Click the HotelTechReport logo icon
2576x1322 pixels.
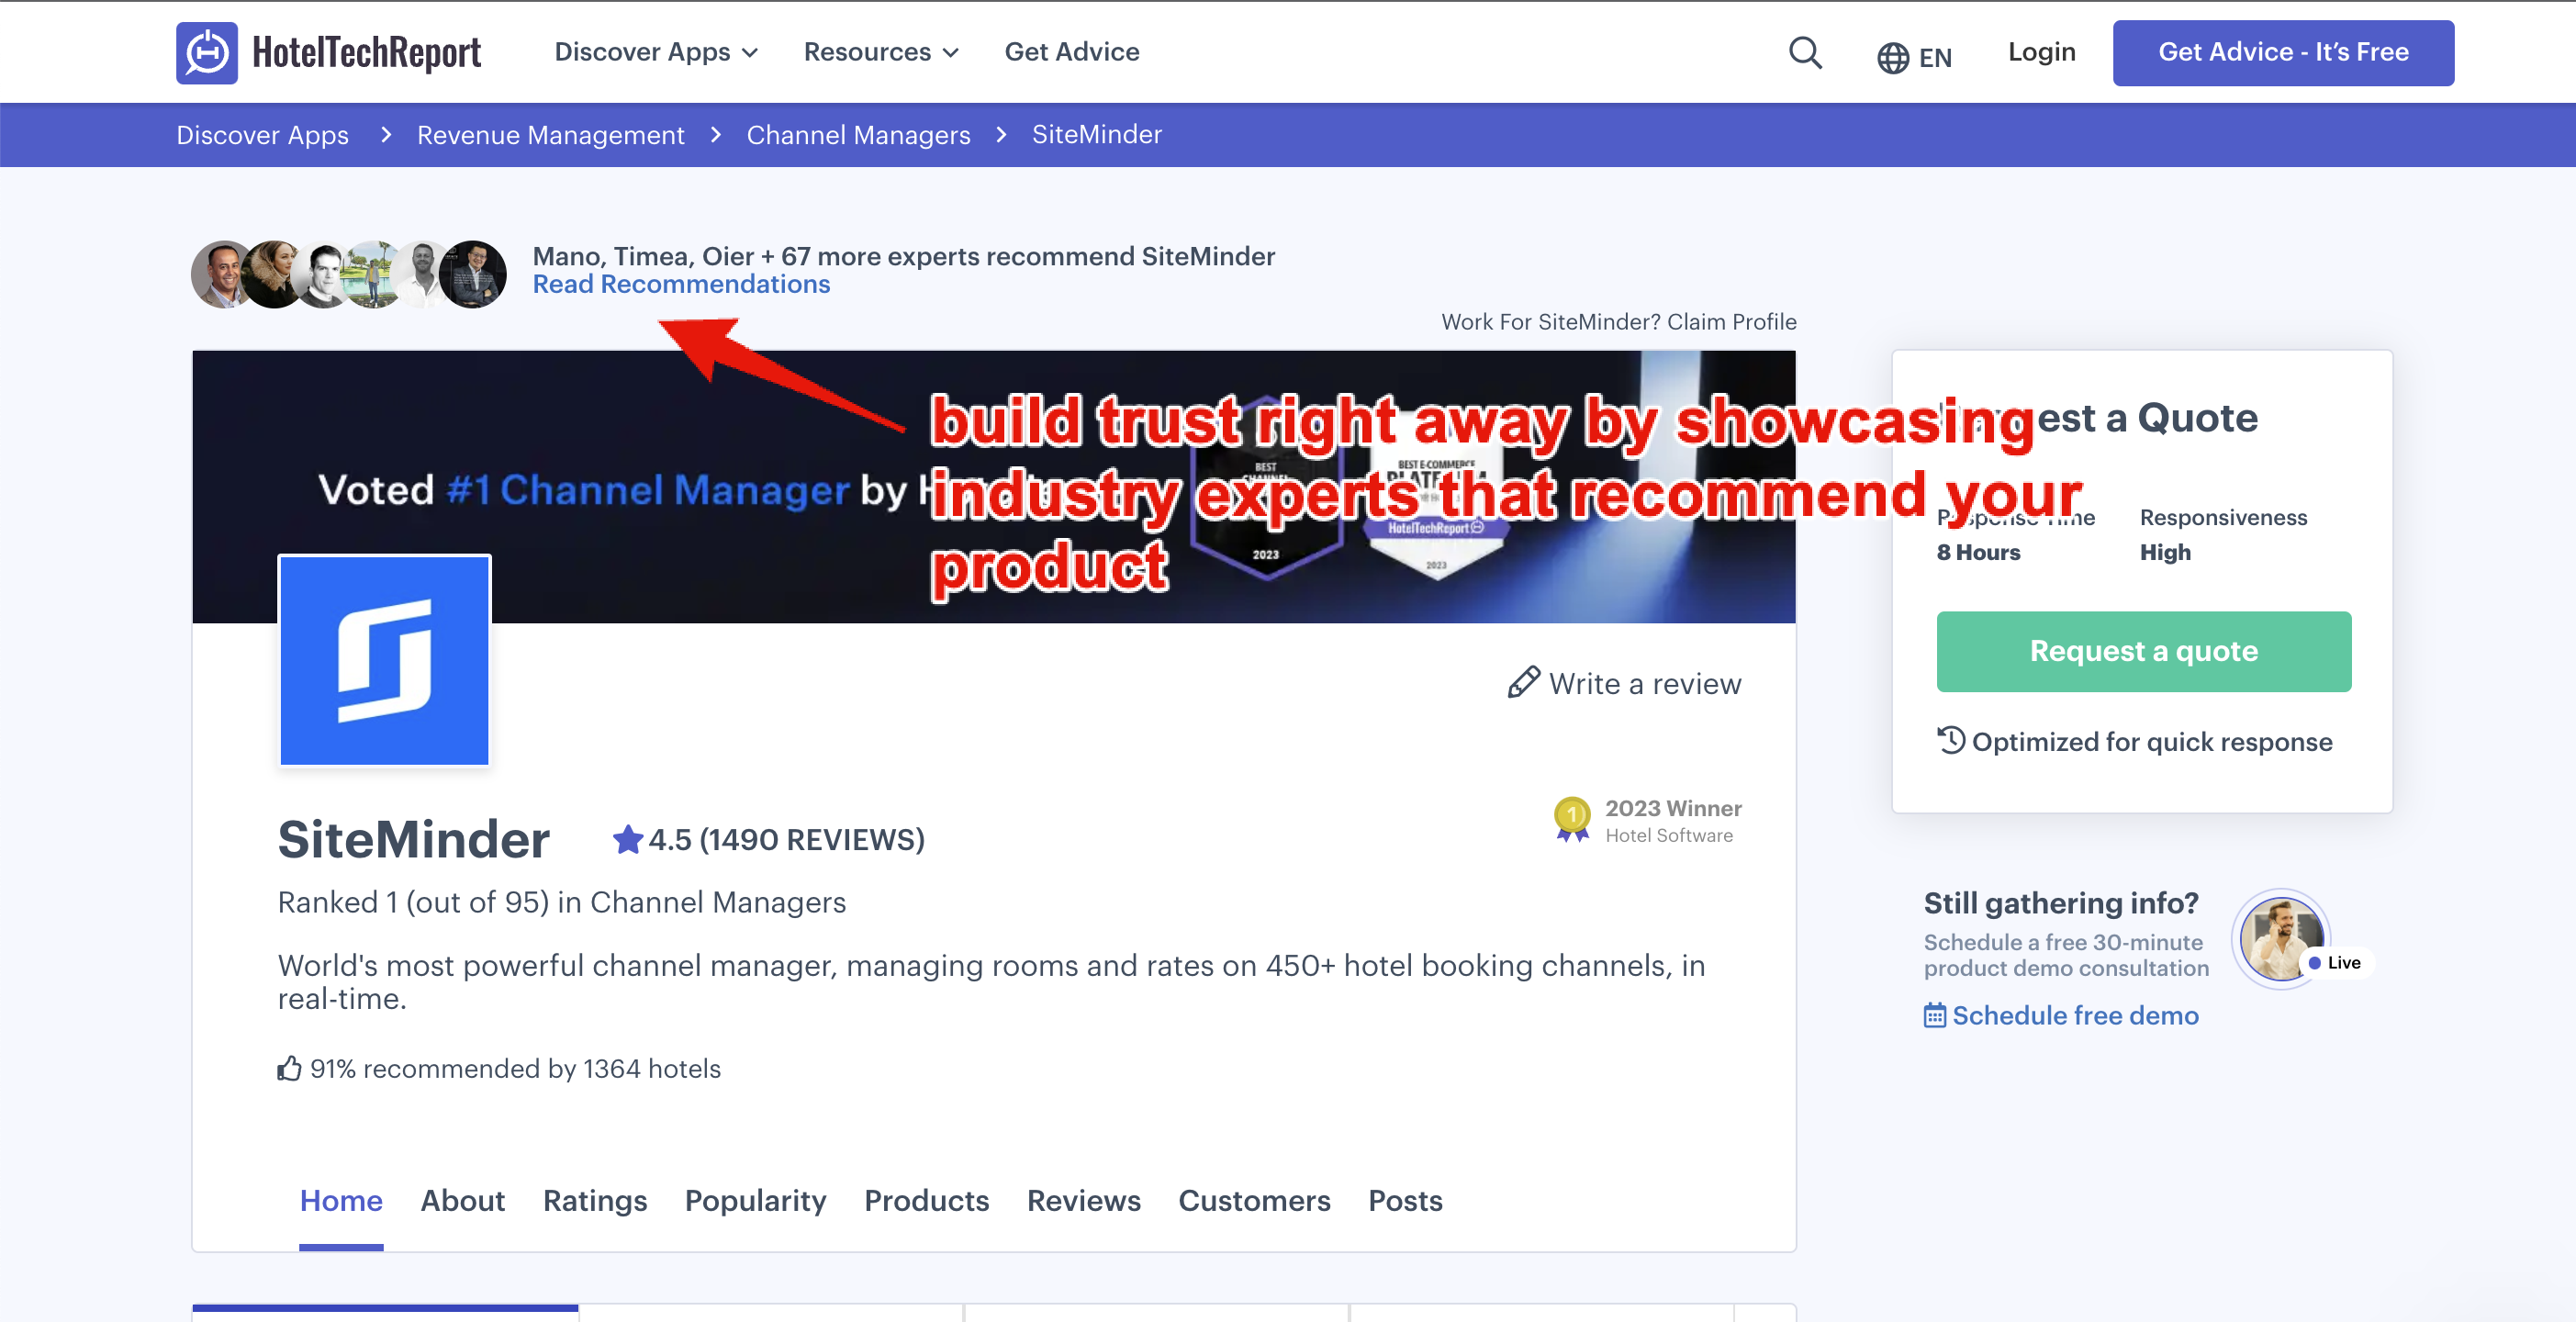click(x=206, y=52)
